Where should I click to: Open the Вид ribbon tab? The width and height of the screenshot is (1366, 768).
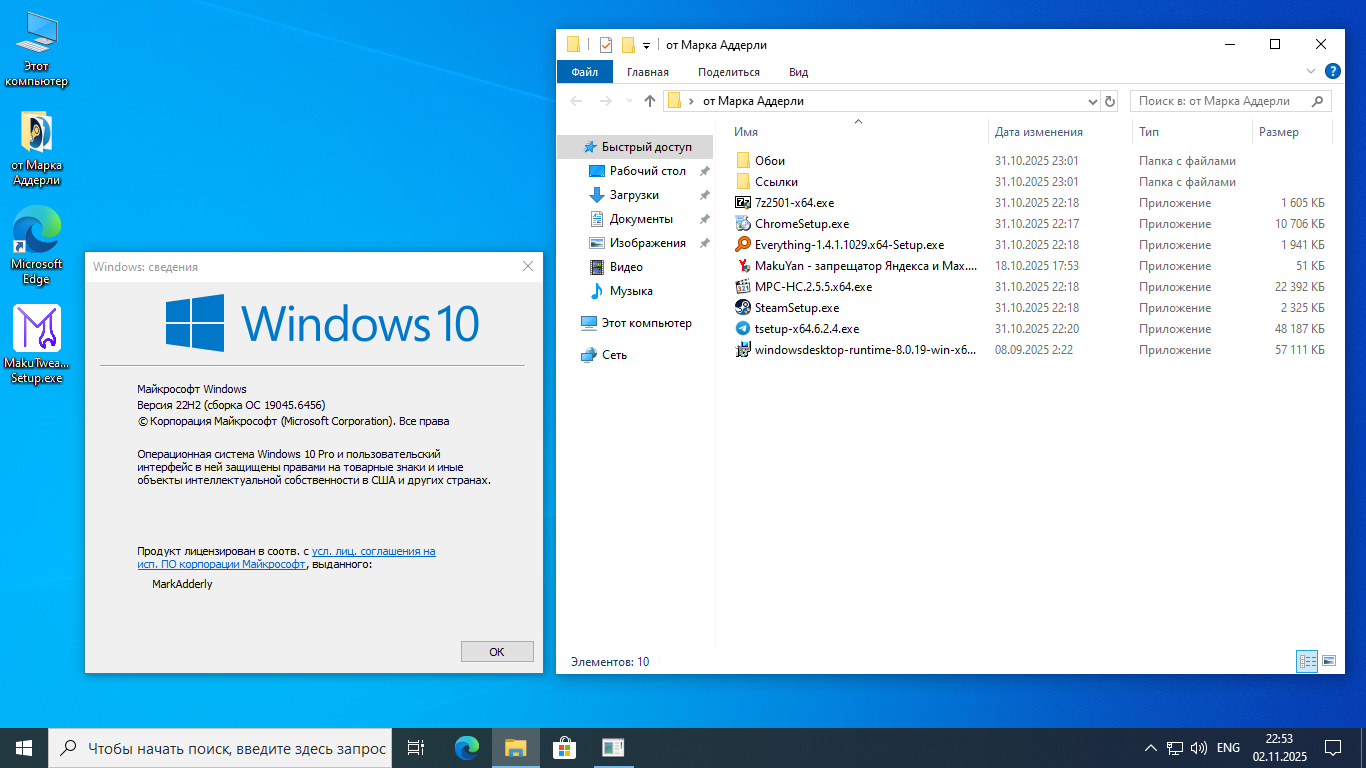(798, 72)
